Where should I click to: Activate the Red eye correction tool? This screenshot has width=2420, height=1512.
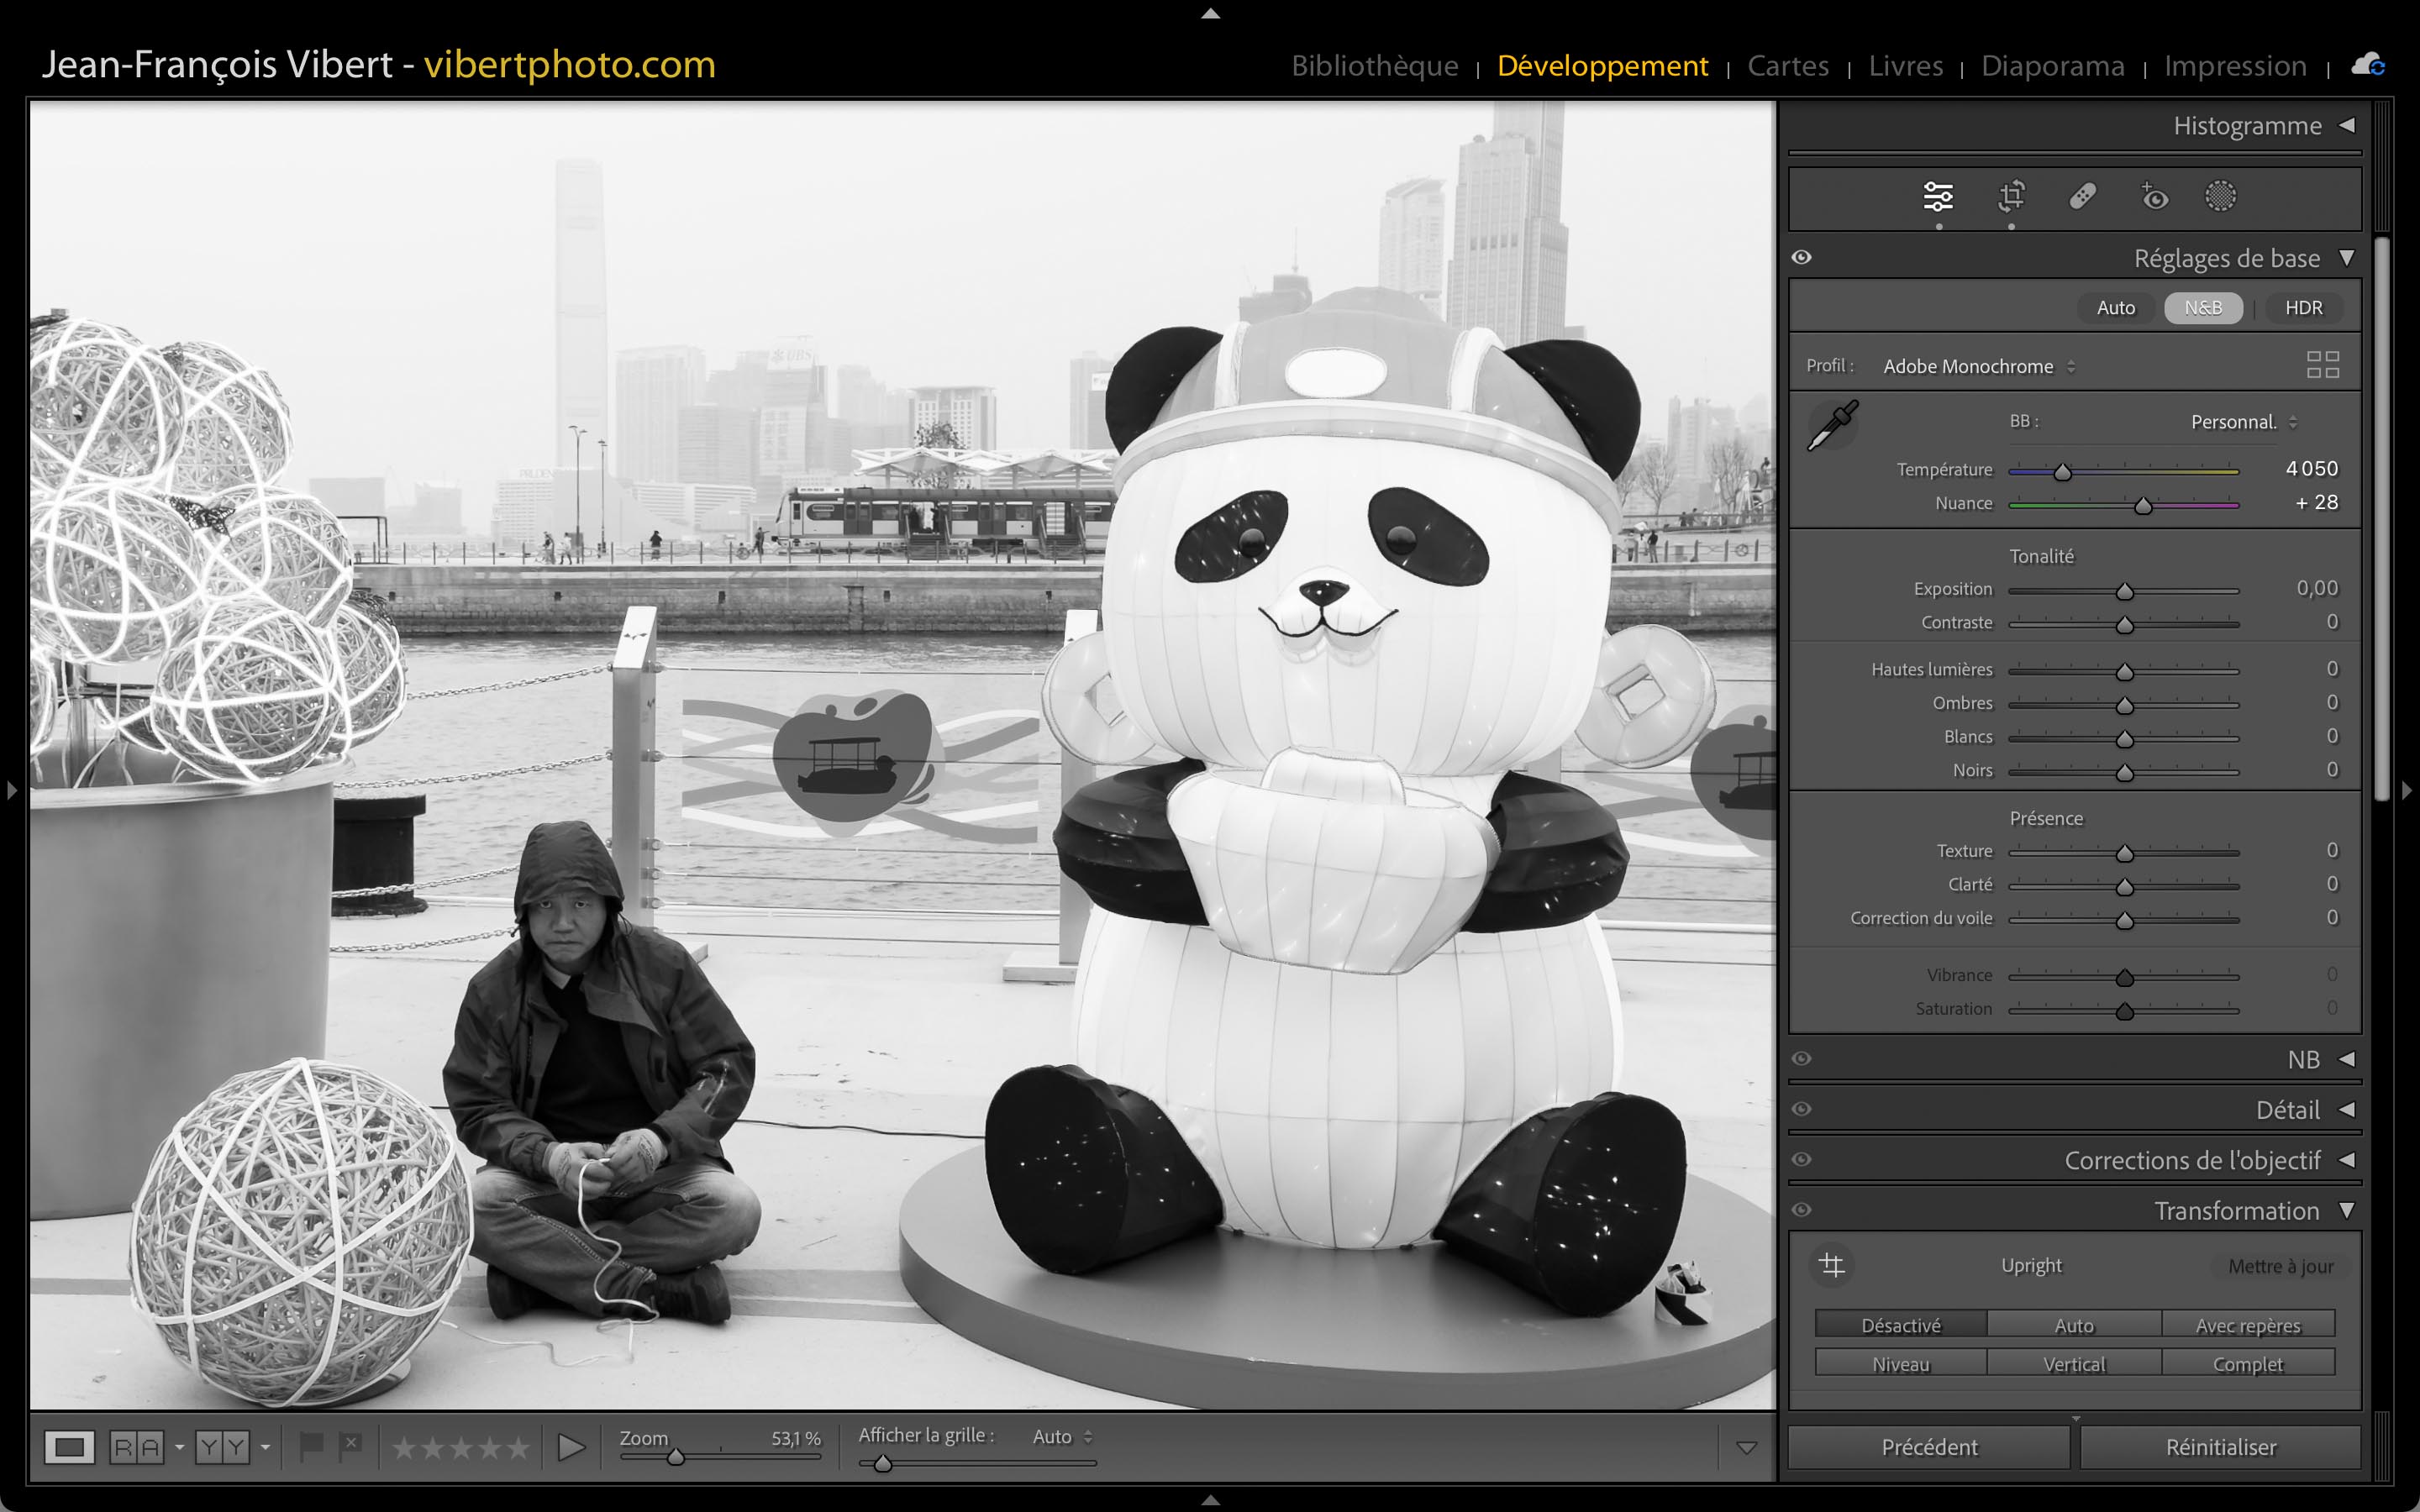click(2154, 197)
